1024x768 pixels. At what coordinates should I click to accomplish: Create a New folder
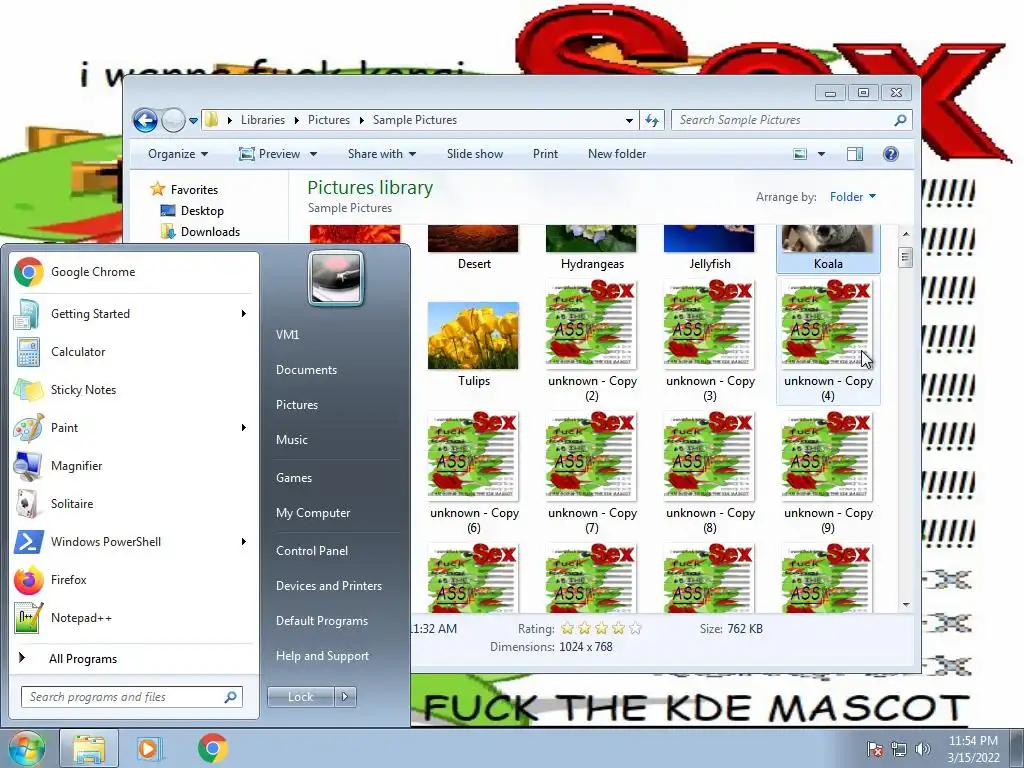click(x=617, y=154)
